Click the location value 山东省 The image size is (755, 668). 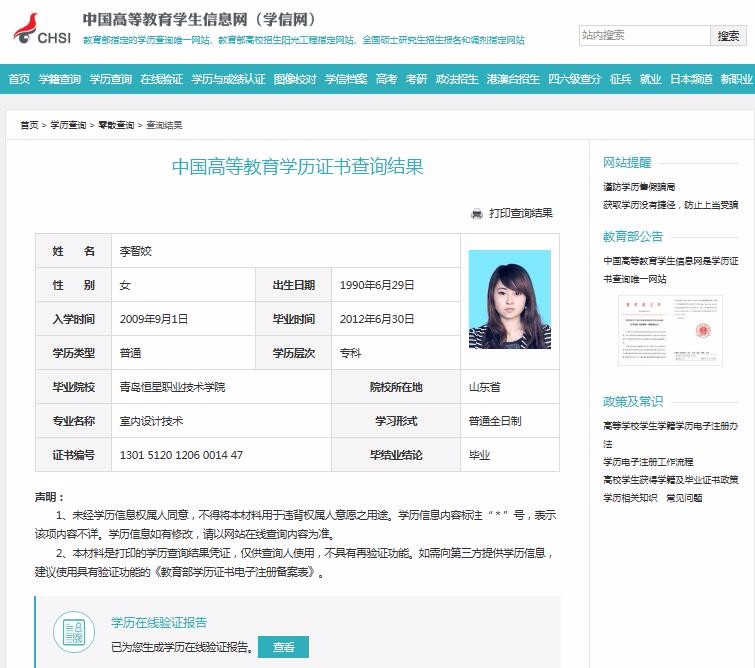[x=485, y=387]
